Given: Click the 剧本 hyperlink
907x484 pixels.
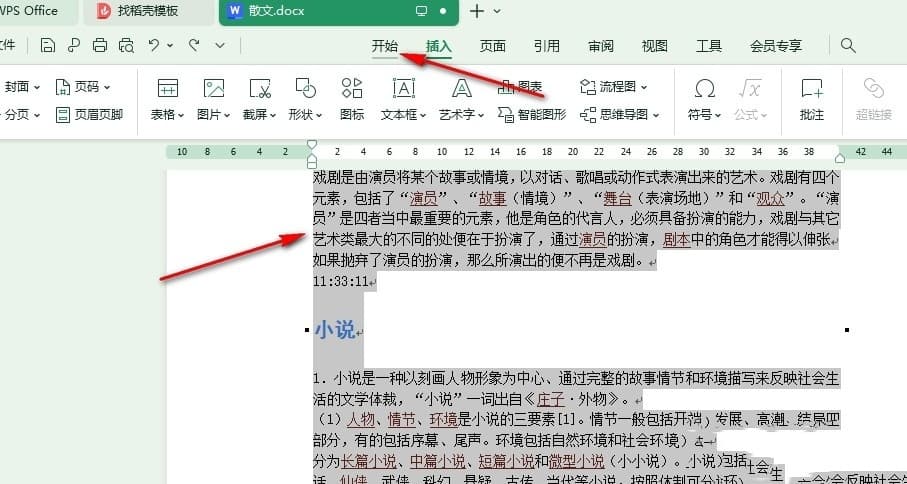Looking at the screenshot, I should [677, 239].
